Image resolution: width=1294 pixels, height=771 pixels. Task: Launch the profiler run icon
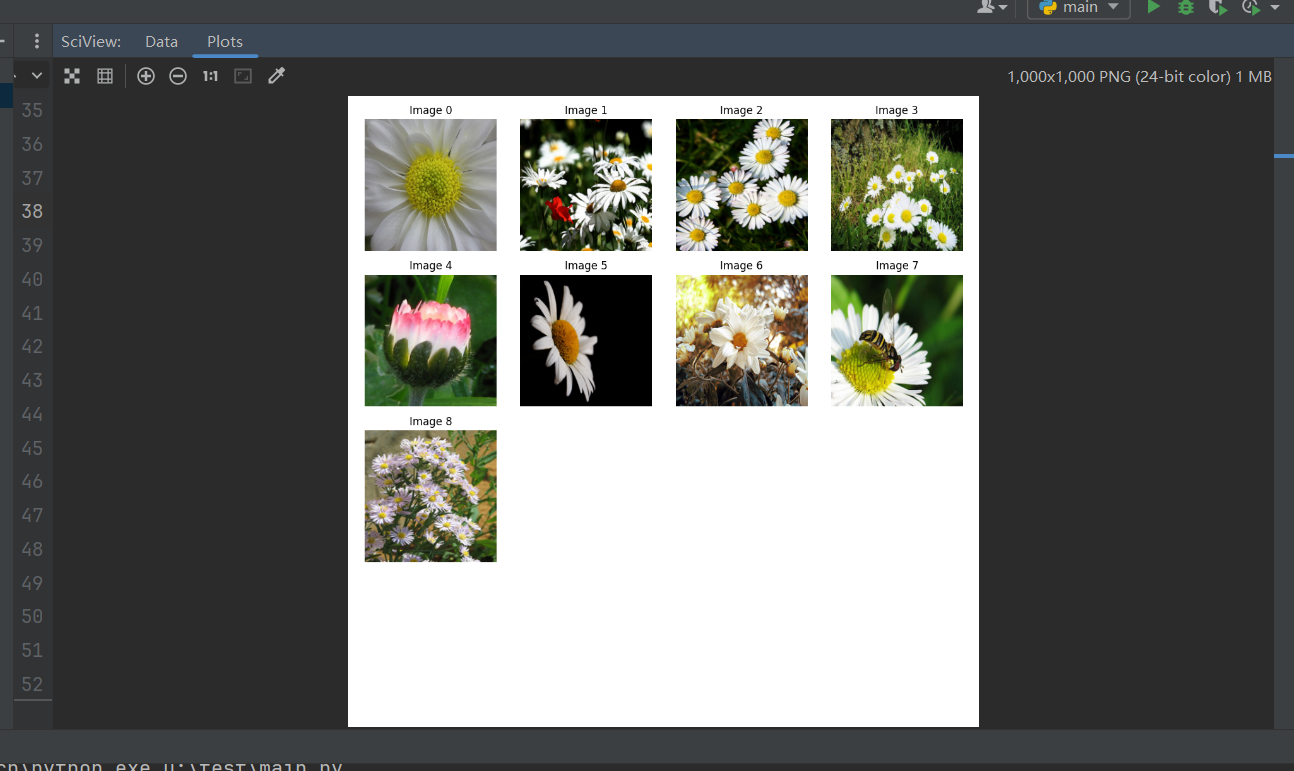pos(1251,7)
